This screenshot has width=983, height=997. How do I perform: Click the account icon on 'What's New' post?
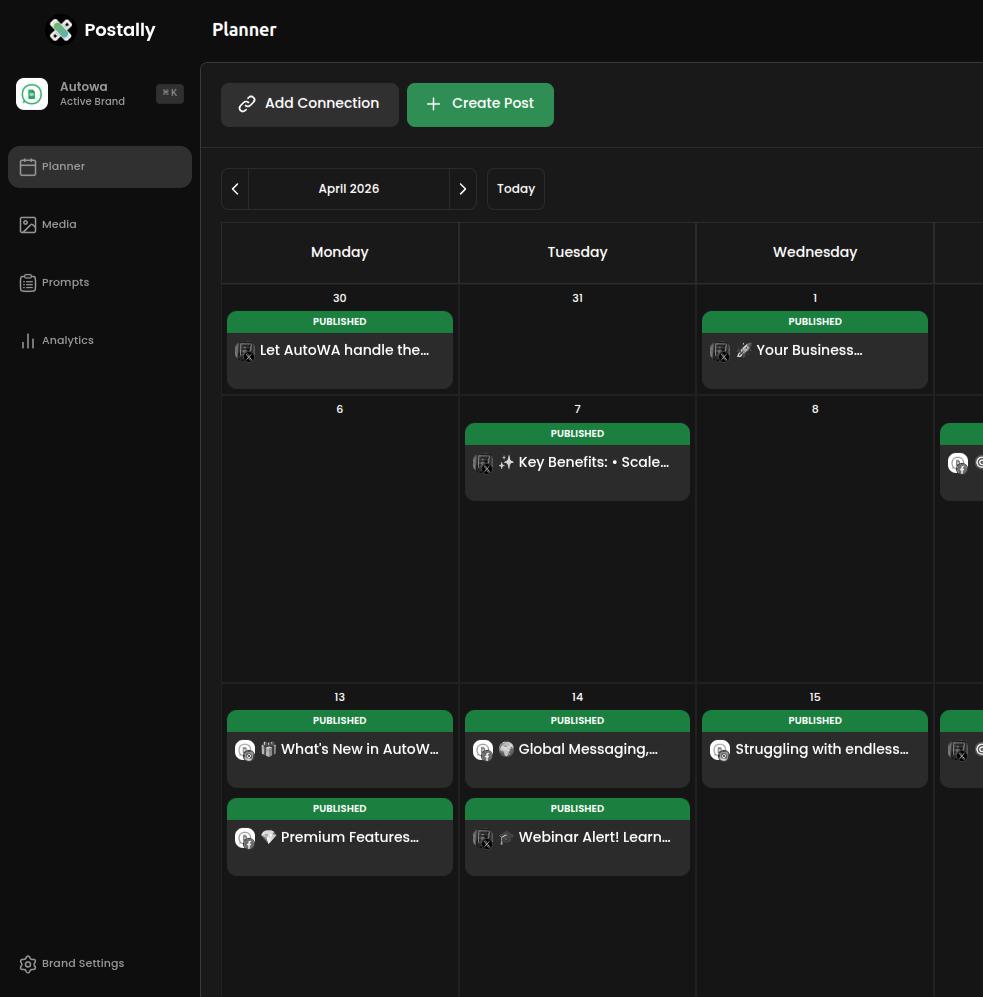click(245, 750)
